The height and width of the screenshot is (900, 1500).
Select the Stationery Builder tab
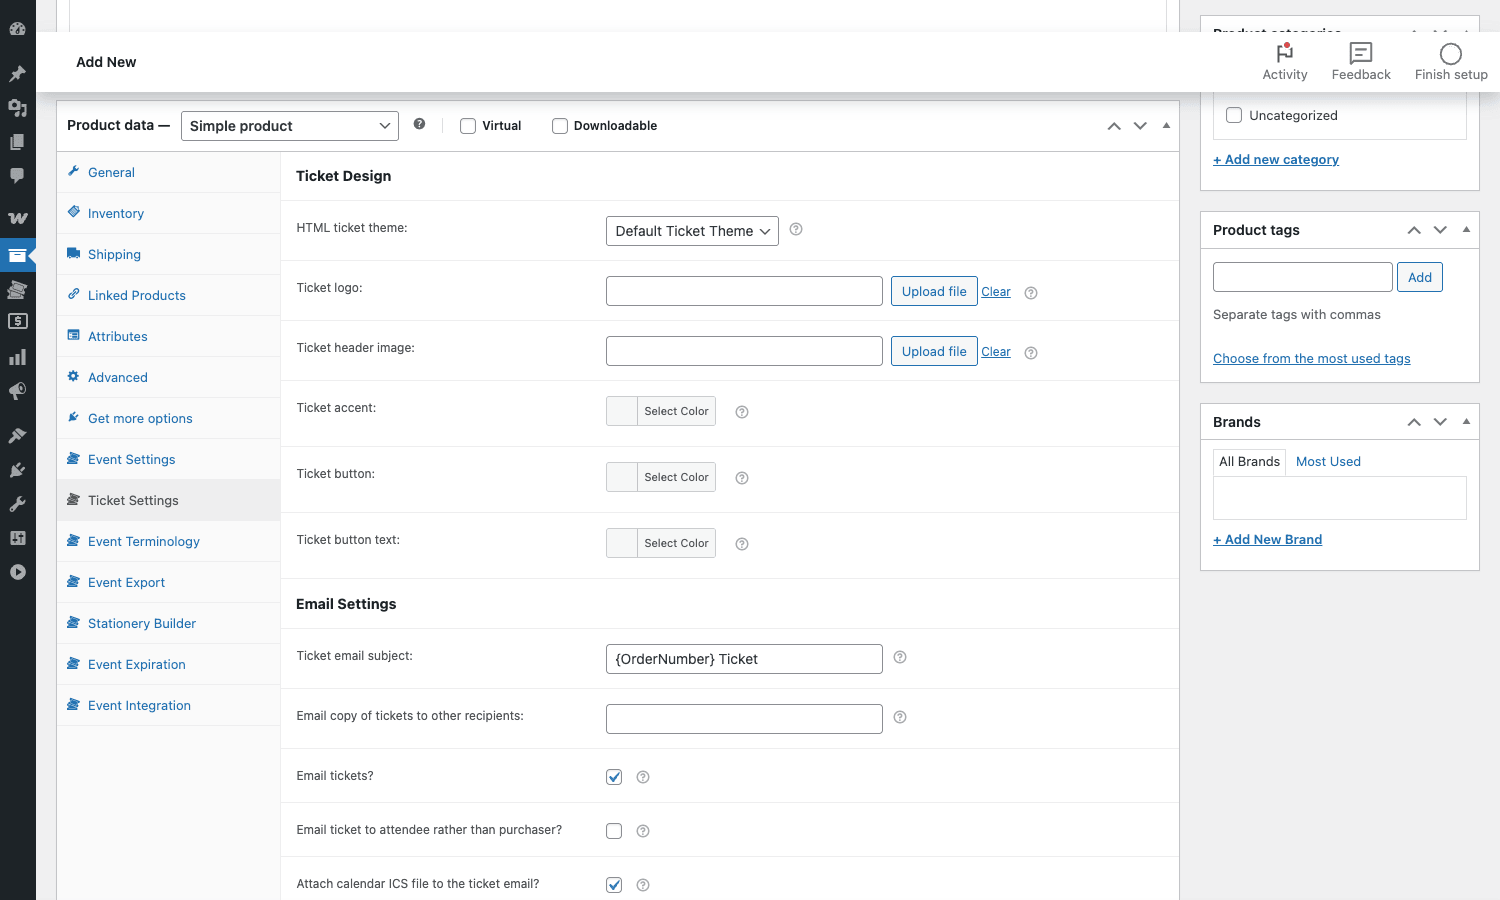click(x=168, y=623)
